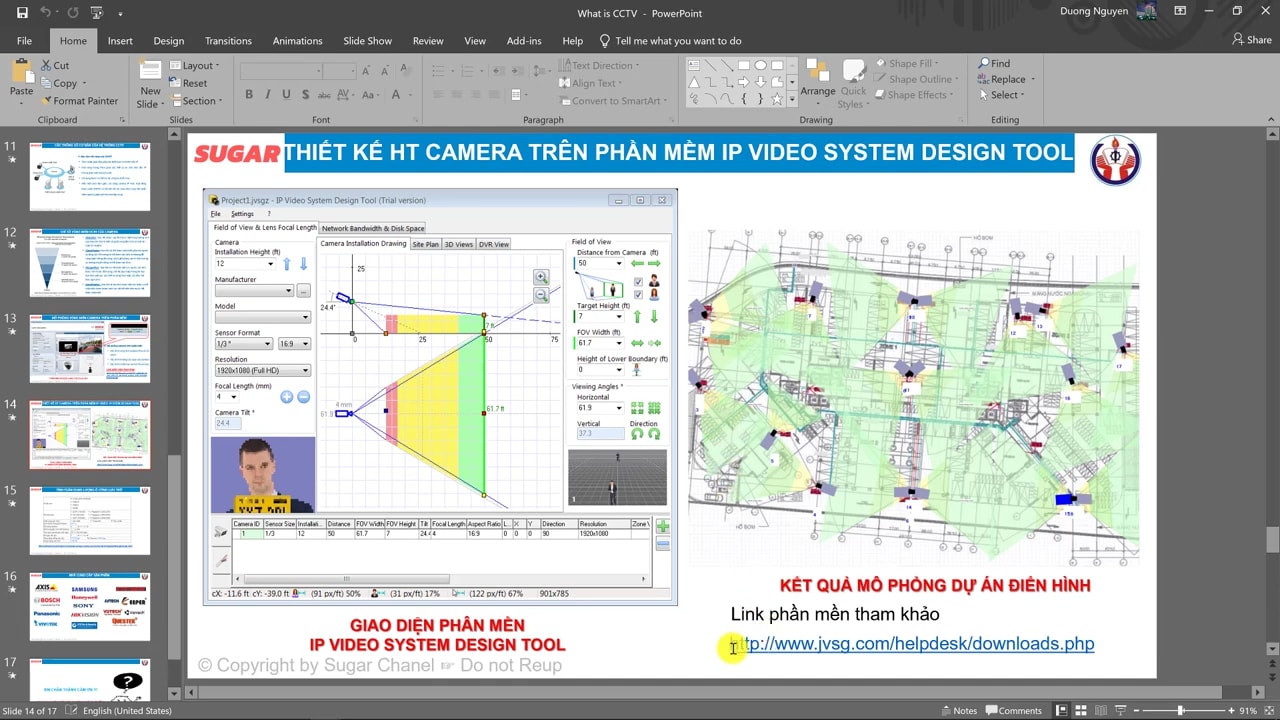Select the Down Arrow shape
Image resolution: width=1280 pixels, height=720 pixels.
click(x=760, y=82)
